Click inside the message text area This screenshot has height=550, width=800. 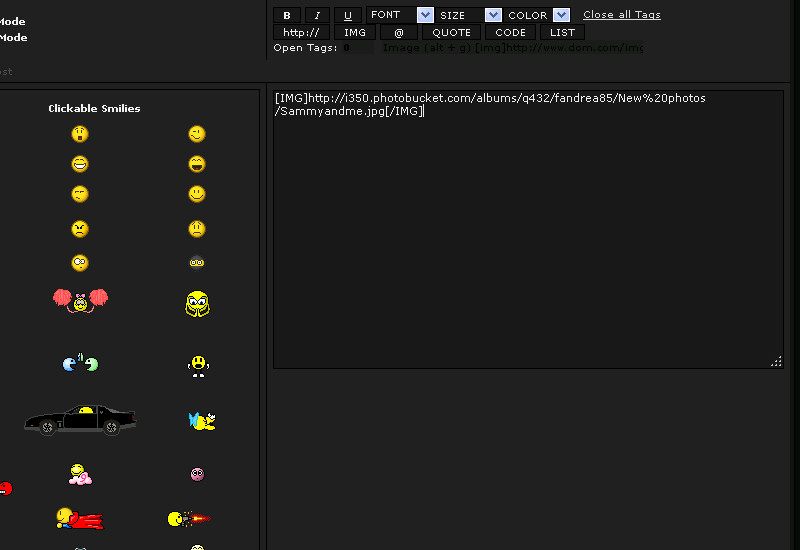pos(528,230)
